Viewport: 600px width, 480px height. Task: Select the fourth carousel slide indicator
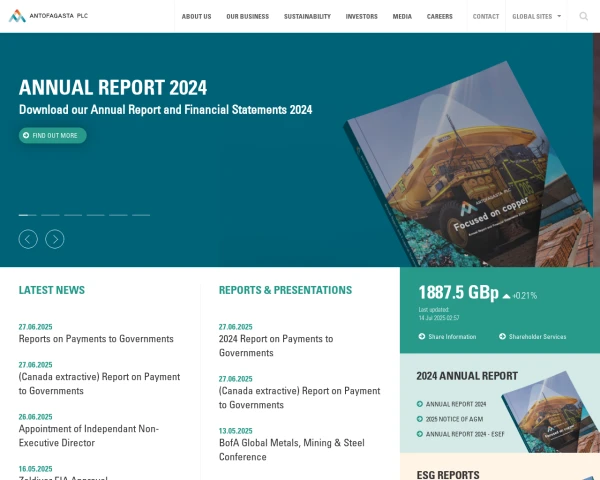click(x=96, y=215)
